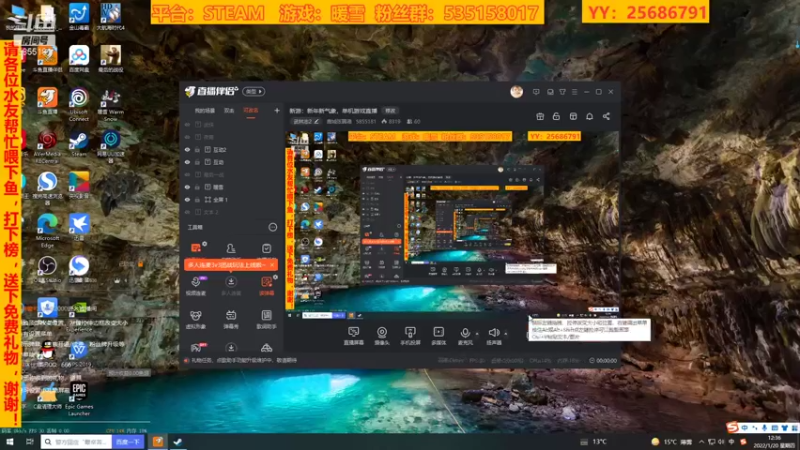Open the streamer avatar profile
800x450 pixels.
[x=516, y=92]
